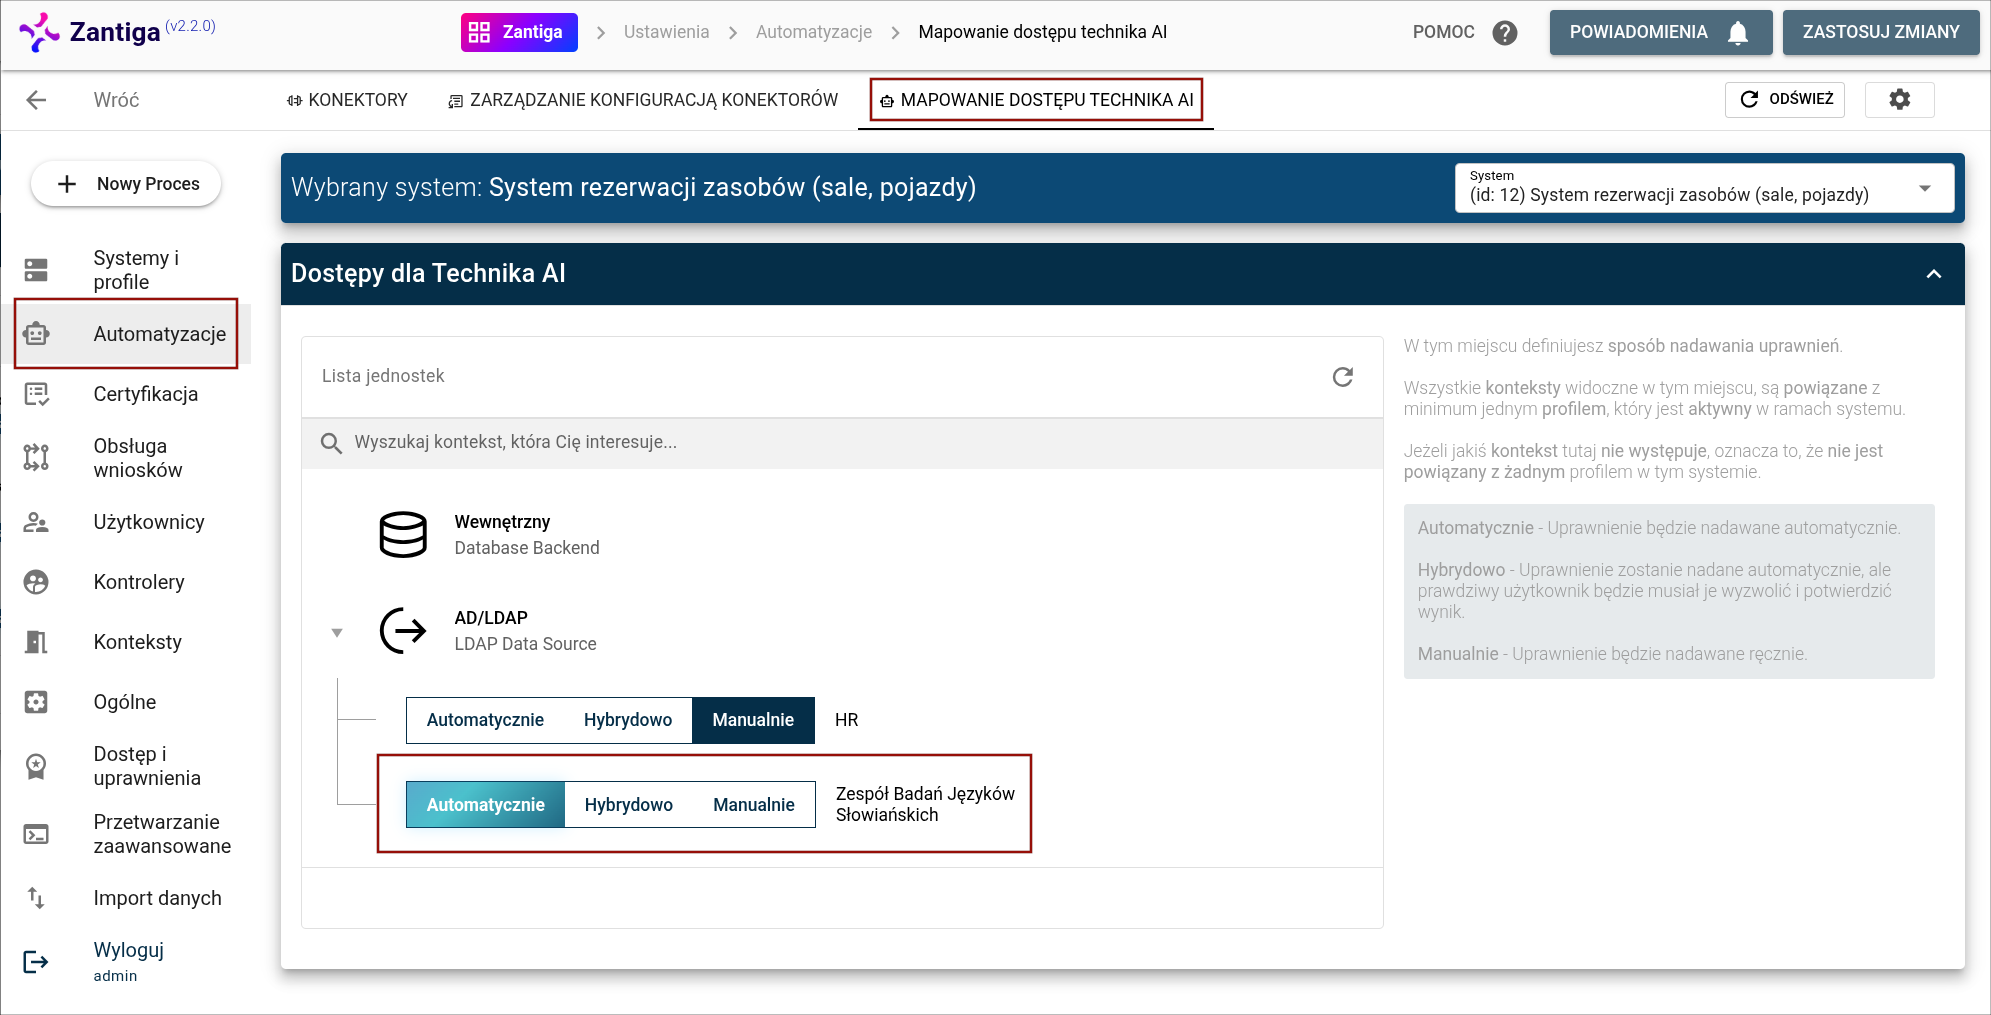
Task: Collapse the Dostępy dla Technika AI panel
Action: coord(1933,274)
